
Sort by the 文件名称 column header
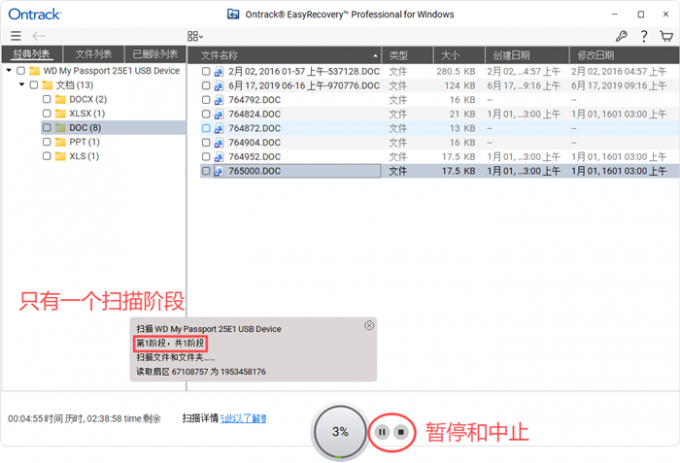click(284, 55)
